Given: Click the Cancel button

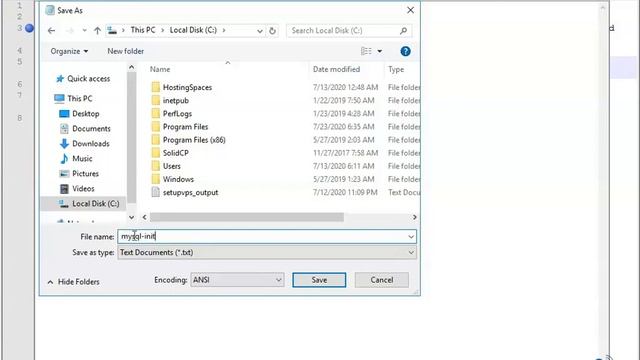Looking at the screenshot, I should (x=382, y=280).
